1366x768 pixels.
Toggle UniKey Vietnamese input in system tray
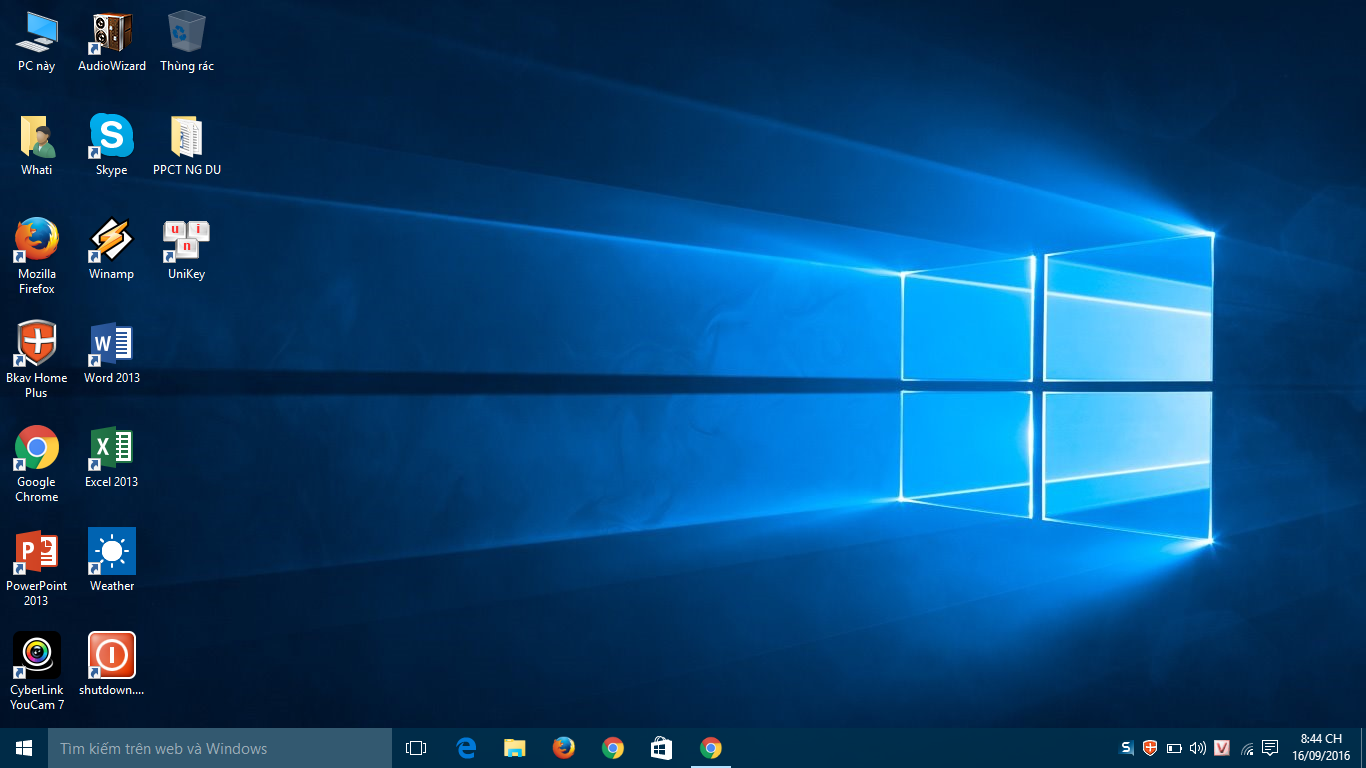tap(1221, 748)
